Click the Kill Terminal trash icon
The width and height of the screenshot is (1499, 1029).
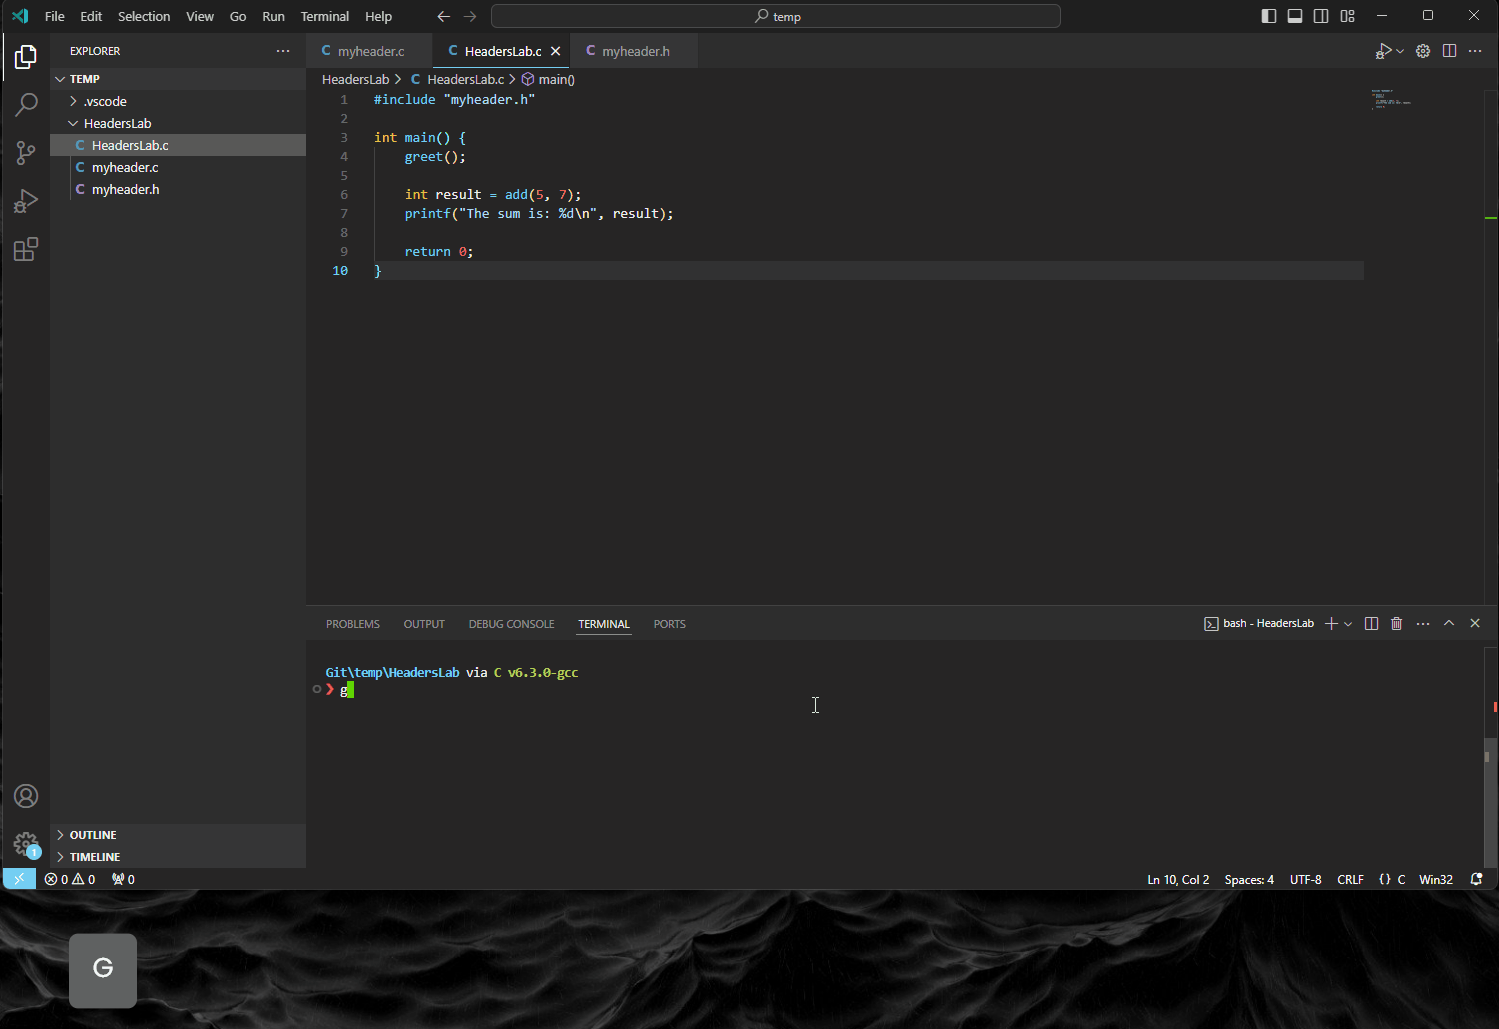[1397, 623]
